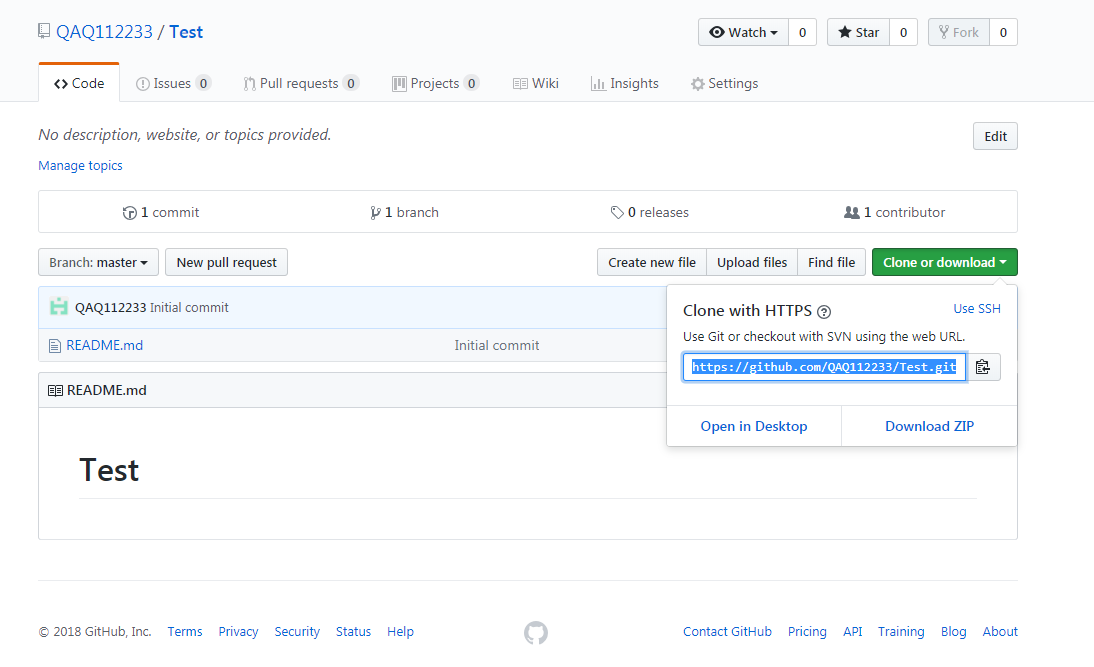View the 0 releases tag link
This screenshot has height=667, width=1094.
(650, 212)
